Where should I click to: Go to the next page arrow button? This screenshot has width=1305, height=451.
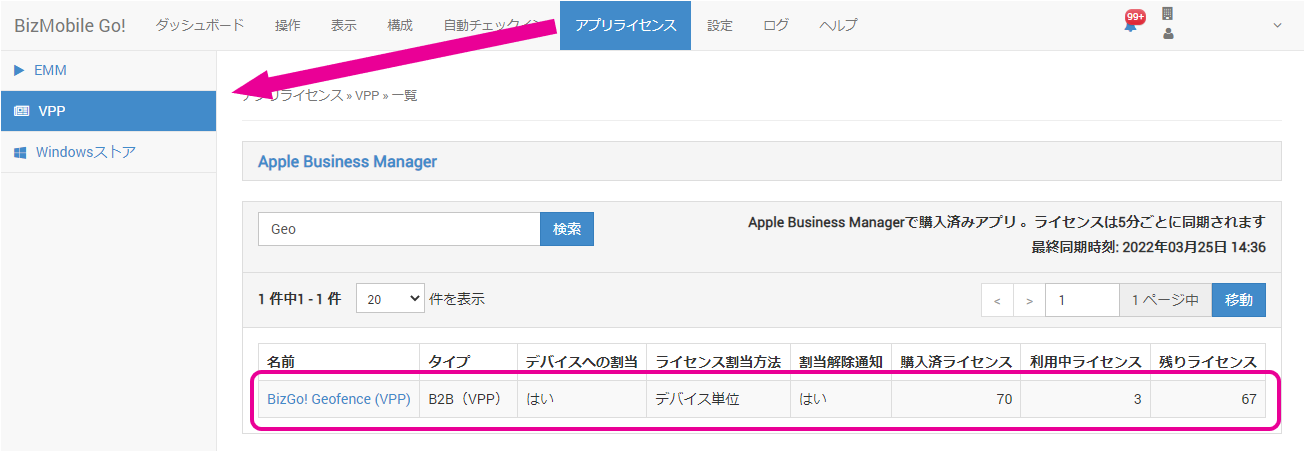pyautogui.click(x=1029, y=300)
